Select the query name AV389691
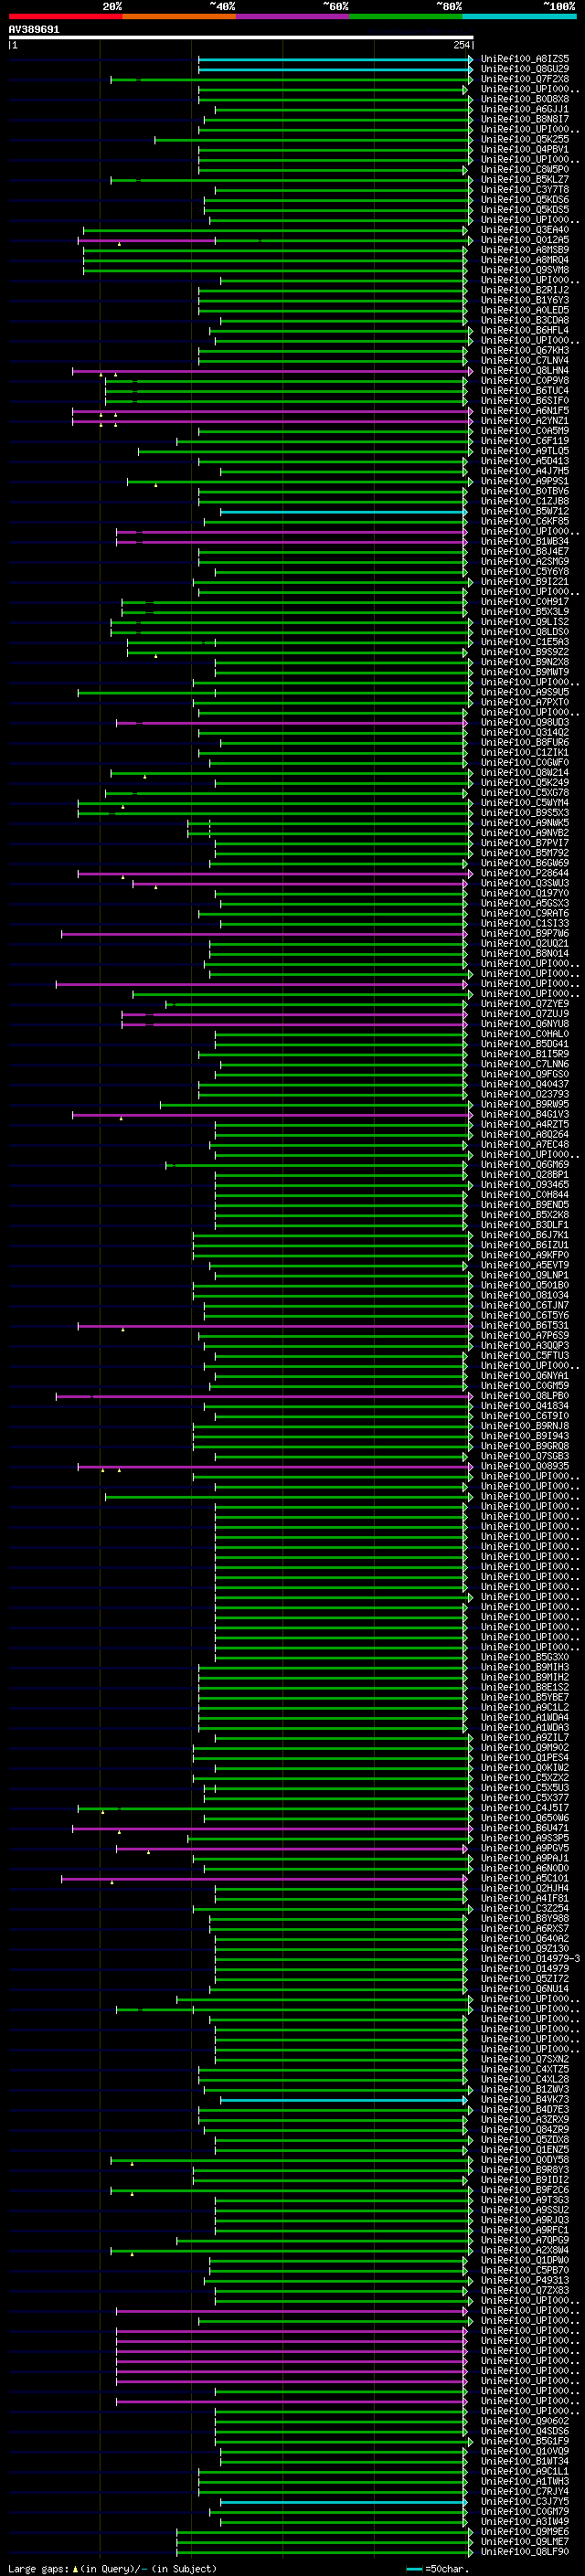This screenshot has width=585, height=2576. click(x=34, y=30)
